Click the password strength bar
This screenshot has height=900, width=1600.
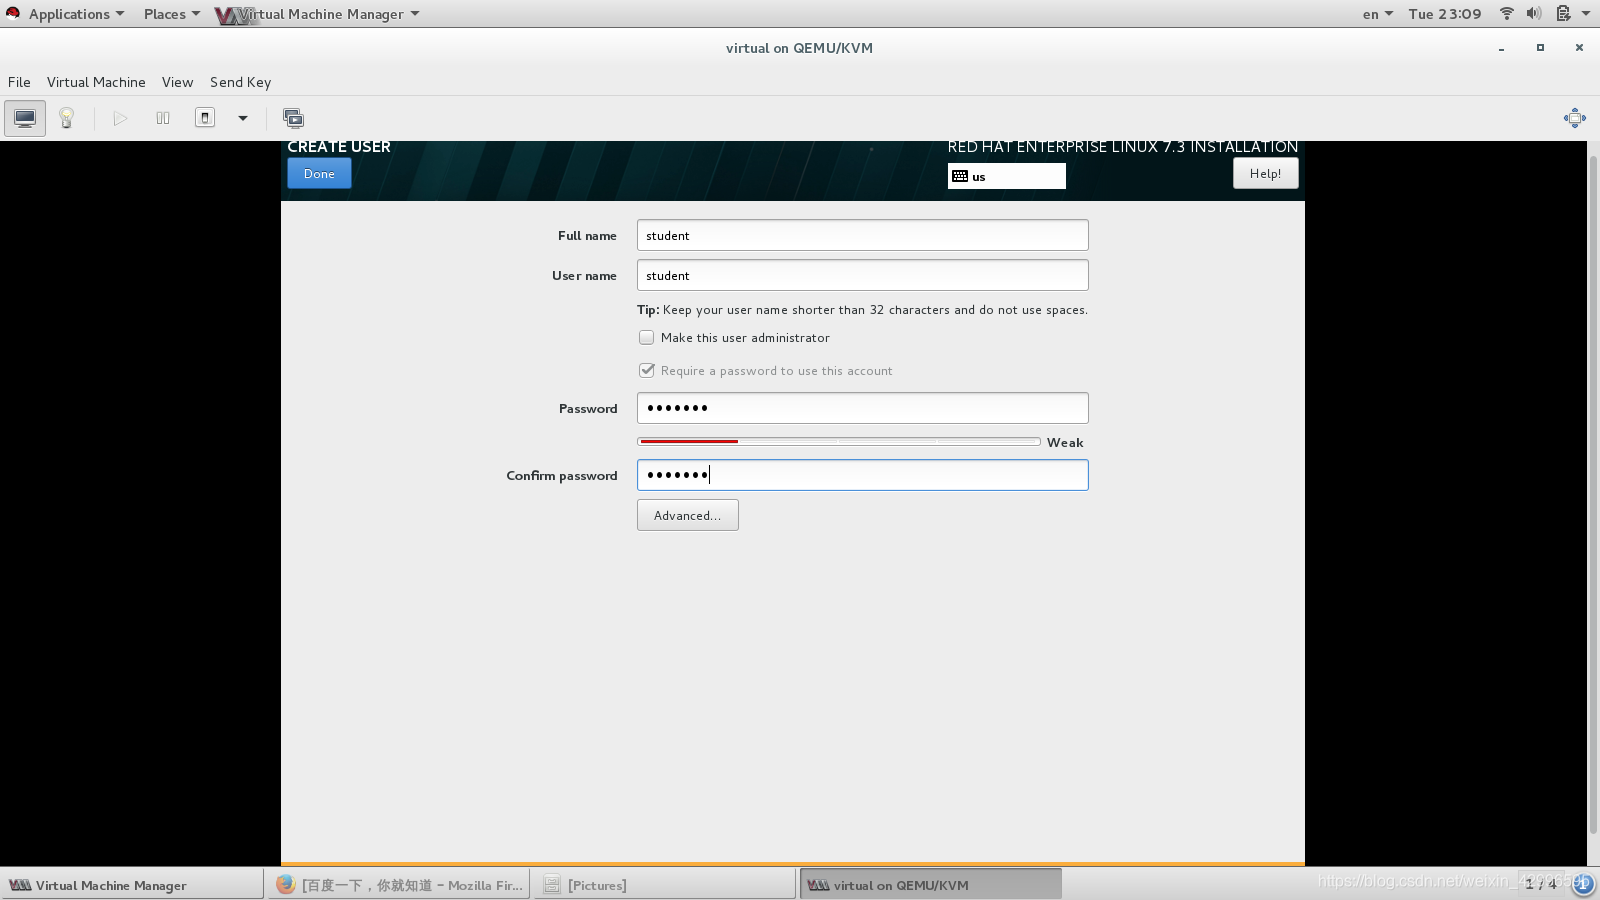(839, 442)
